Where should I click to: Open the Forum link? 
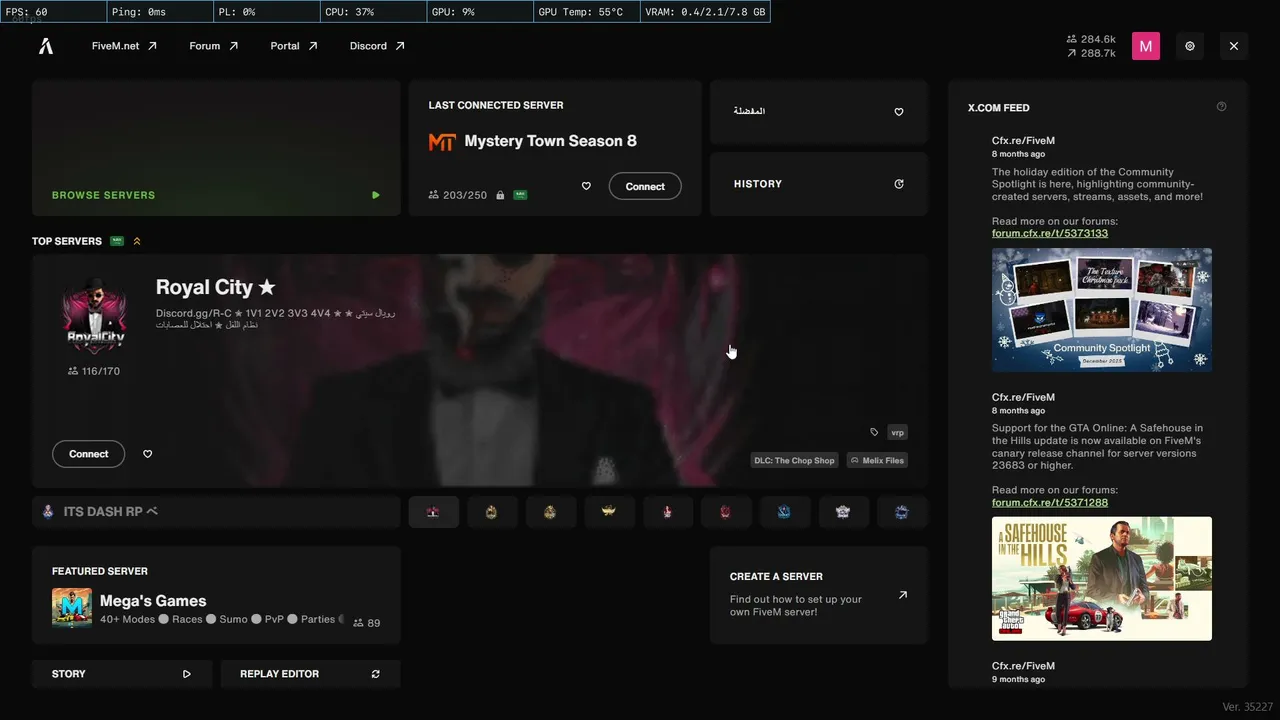click(x=214, y=46)
